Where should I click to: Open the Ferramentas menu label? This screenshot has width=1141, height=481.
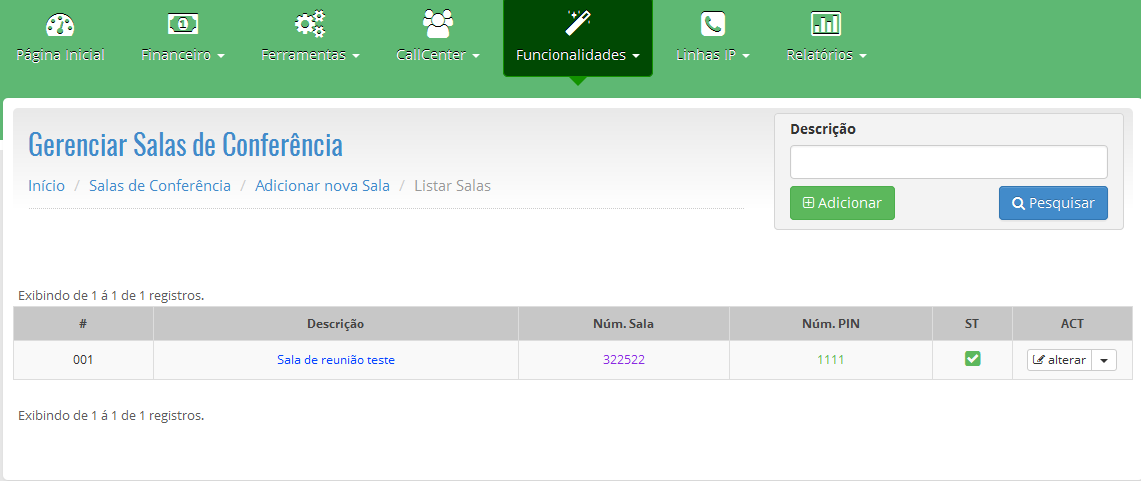click(309, 56)
